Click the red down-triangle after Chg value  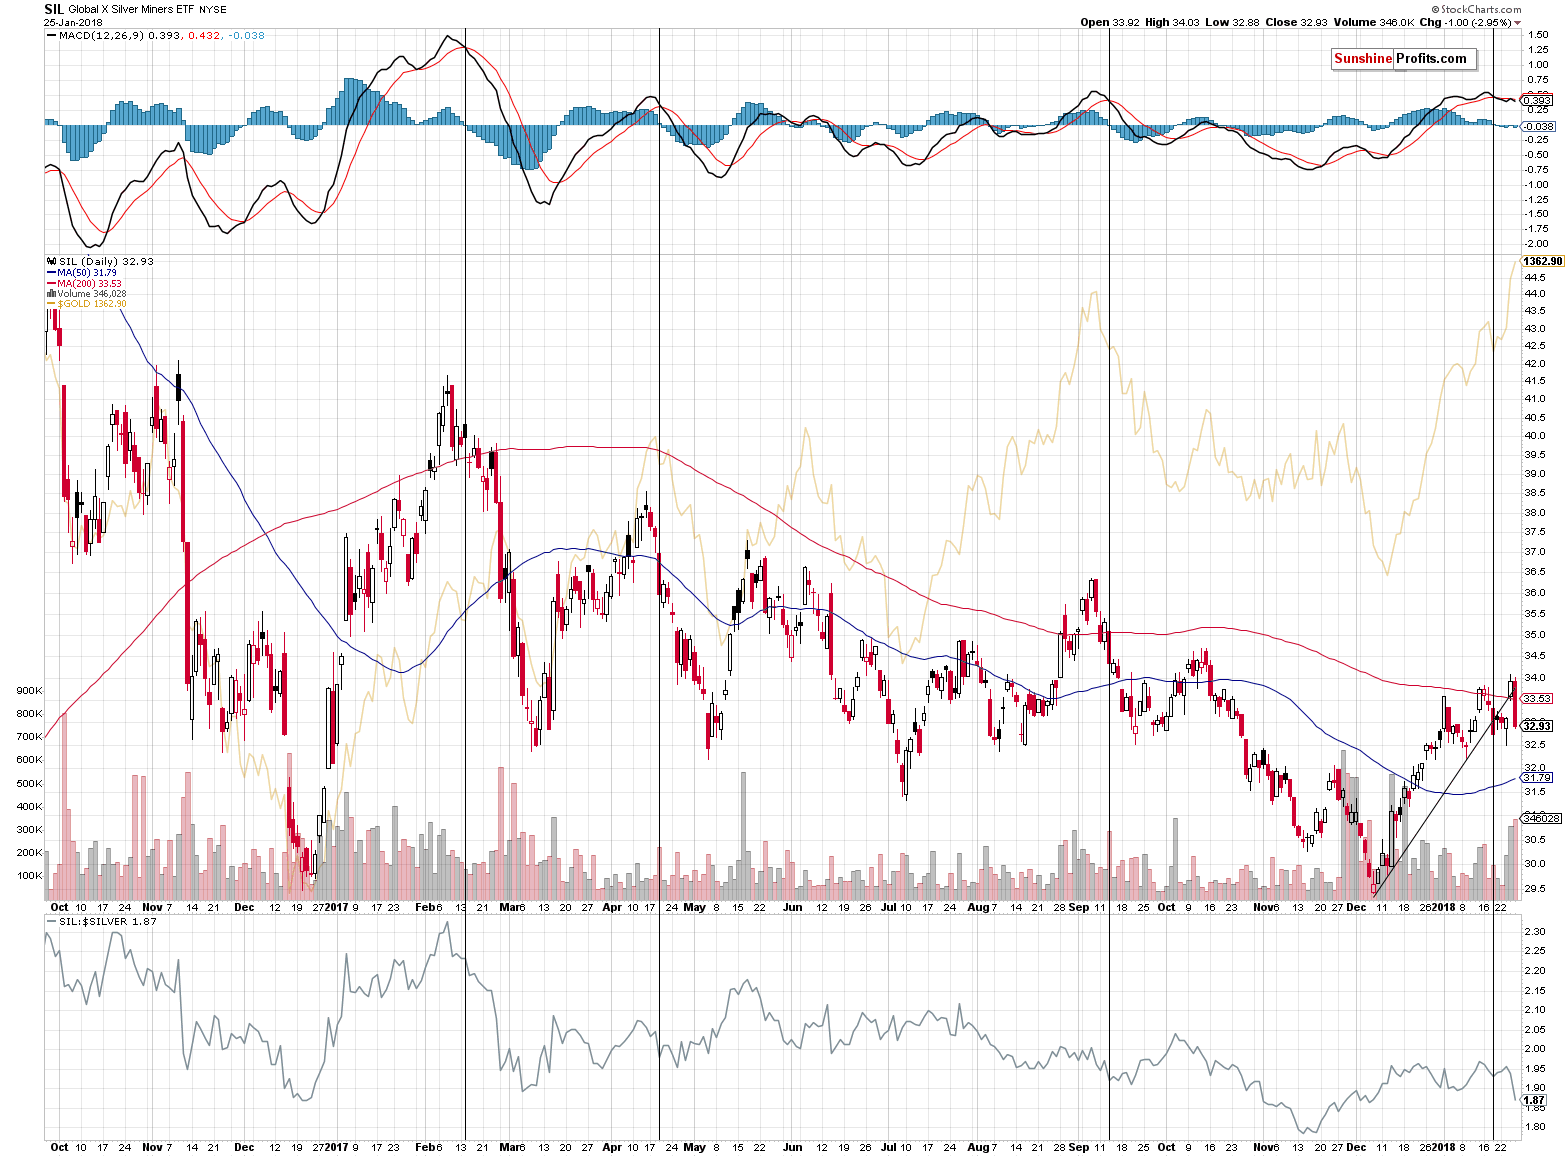point(1517,23)
